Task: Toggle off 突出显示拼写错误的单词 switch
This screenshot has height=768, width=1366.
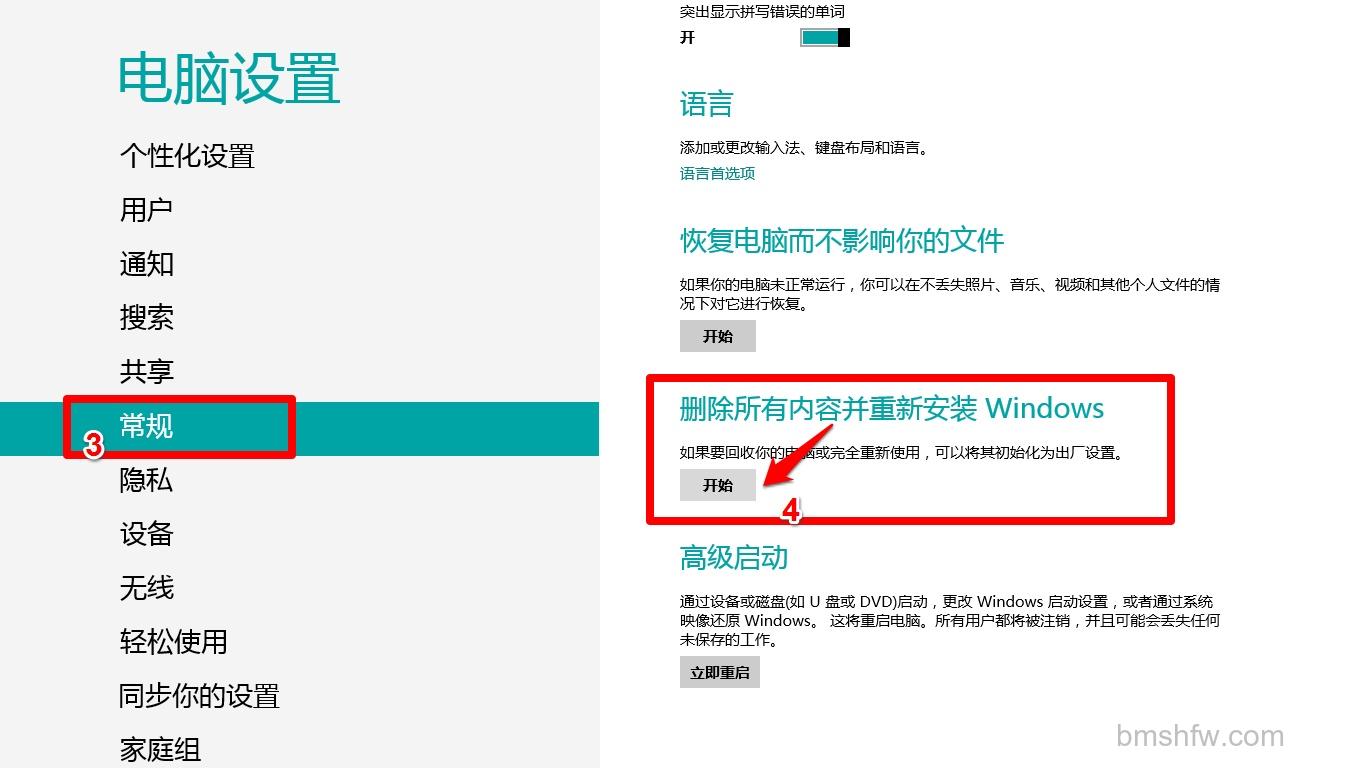Action: coord(825,38)
